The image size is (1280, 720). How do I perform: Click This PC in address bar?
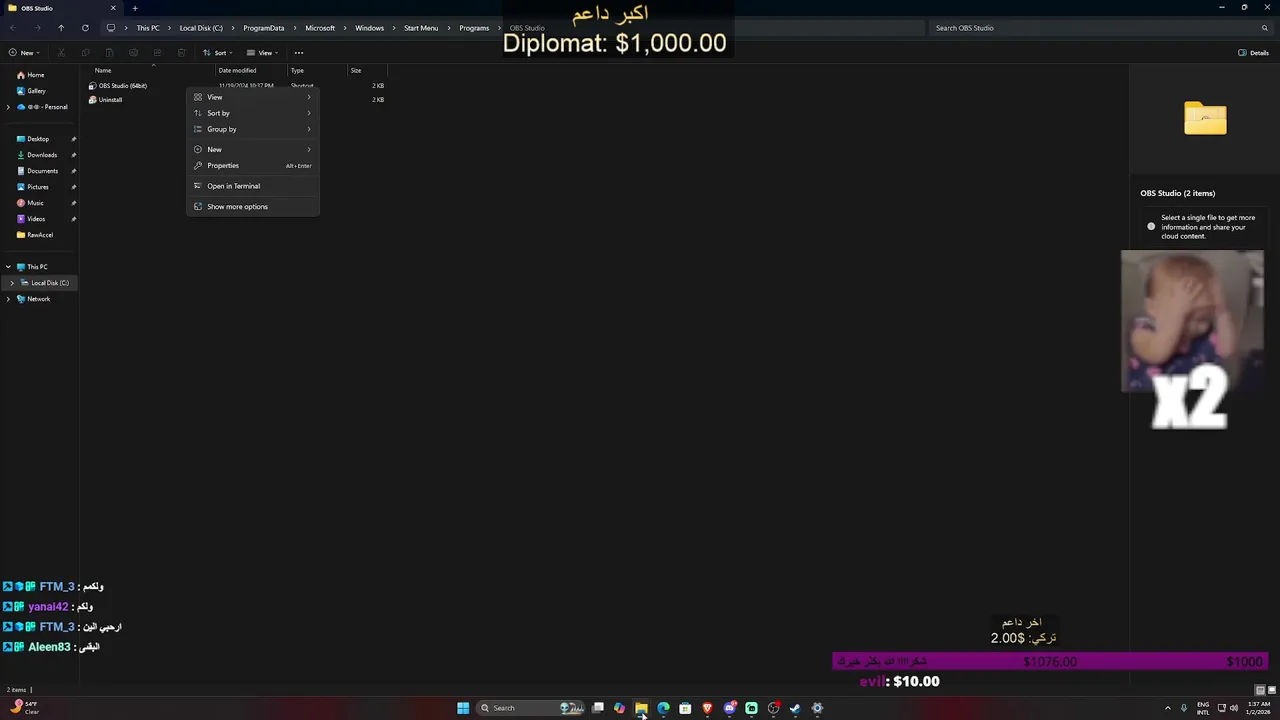pos(148,28)
